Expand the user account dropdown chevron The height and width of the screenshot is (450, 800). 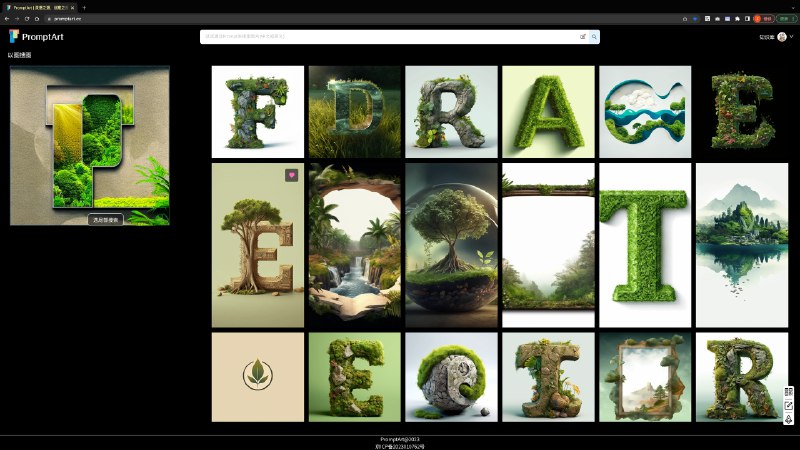coord(791,37)
